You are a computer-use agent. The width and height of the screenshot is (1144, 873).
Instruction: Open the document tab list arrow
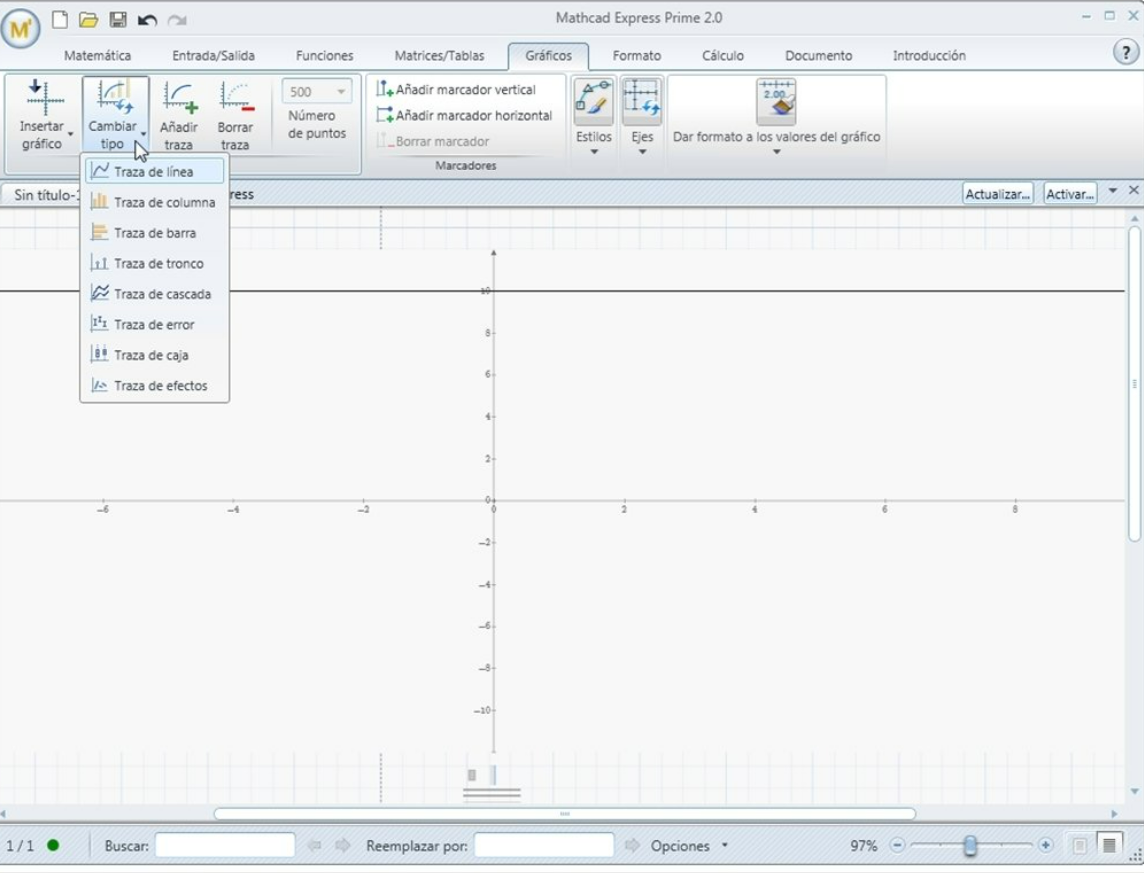pyautogui.click(x=1113, y=190)
